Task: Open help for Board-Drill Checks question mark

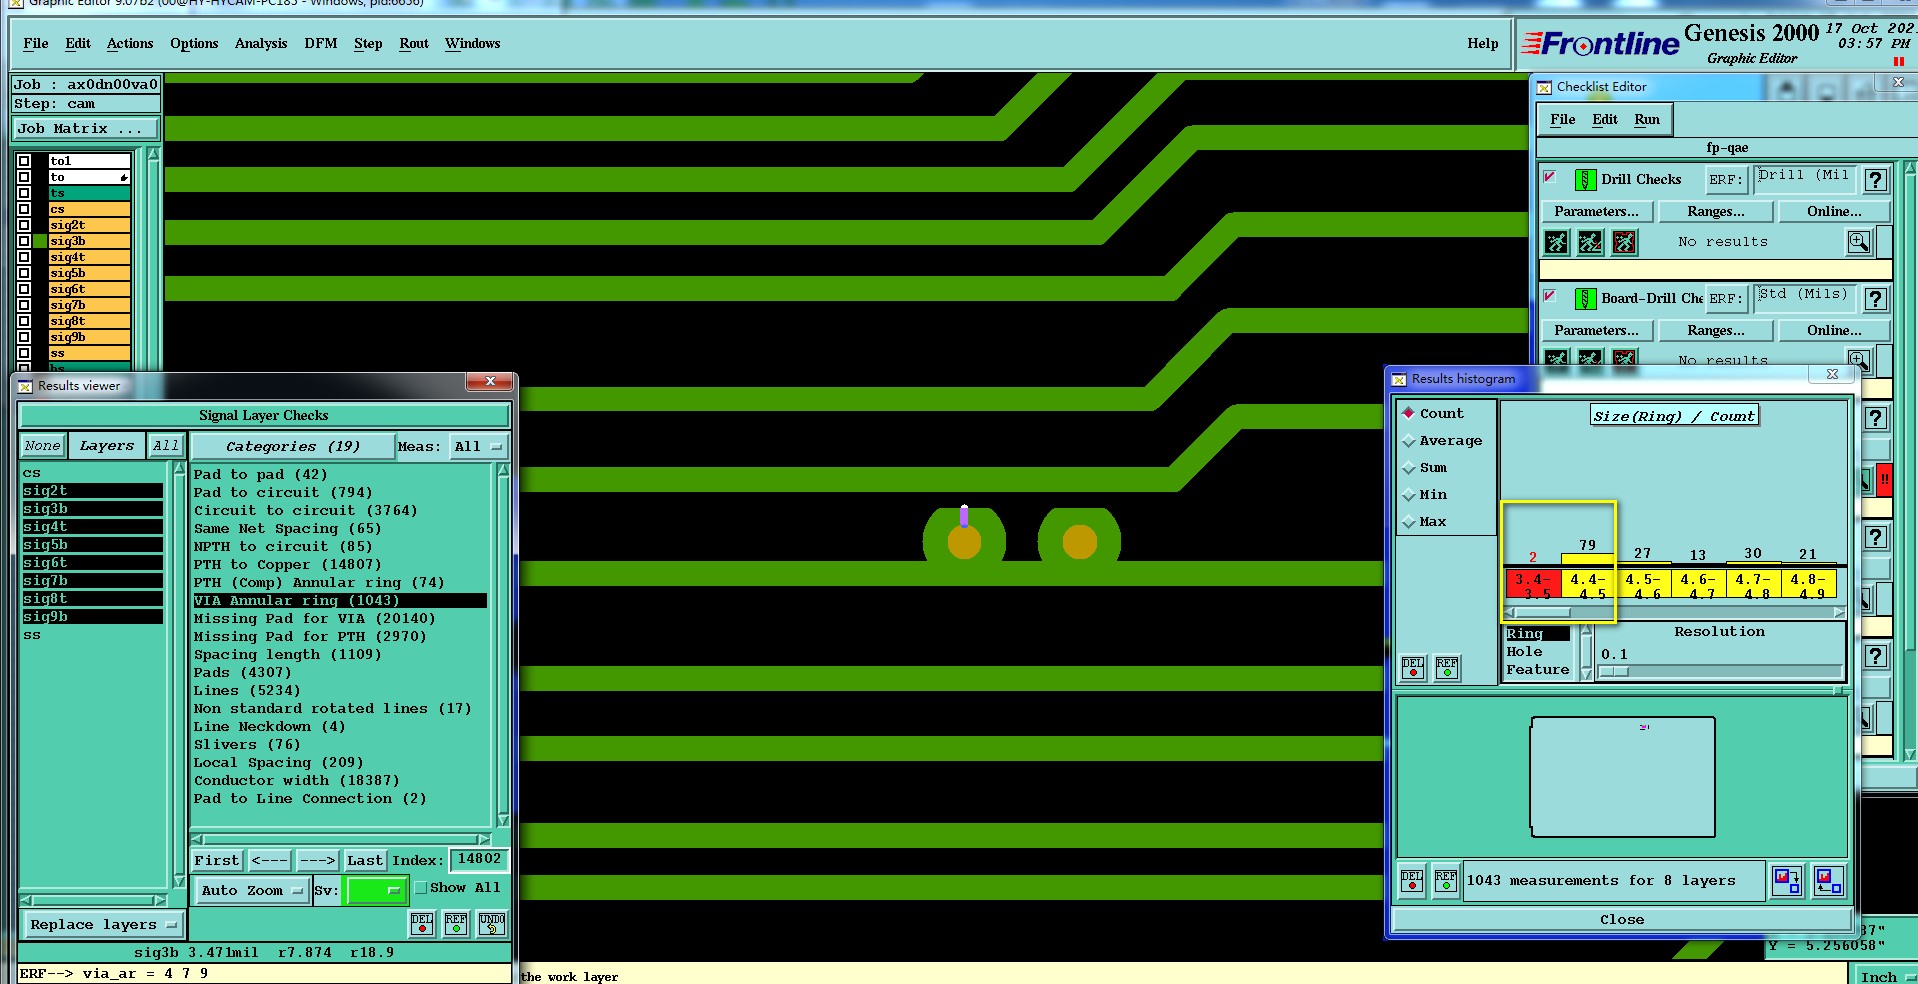Action: tap(1876, 299)
